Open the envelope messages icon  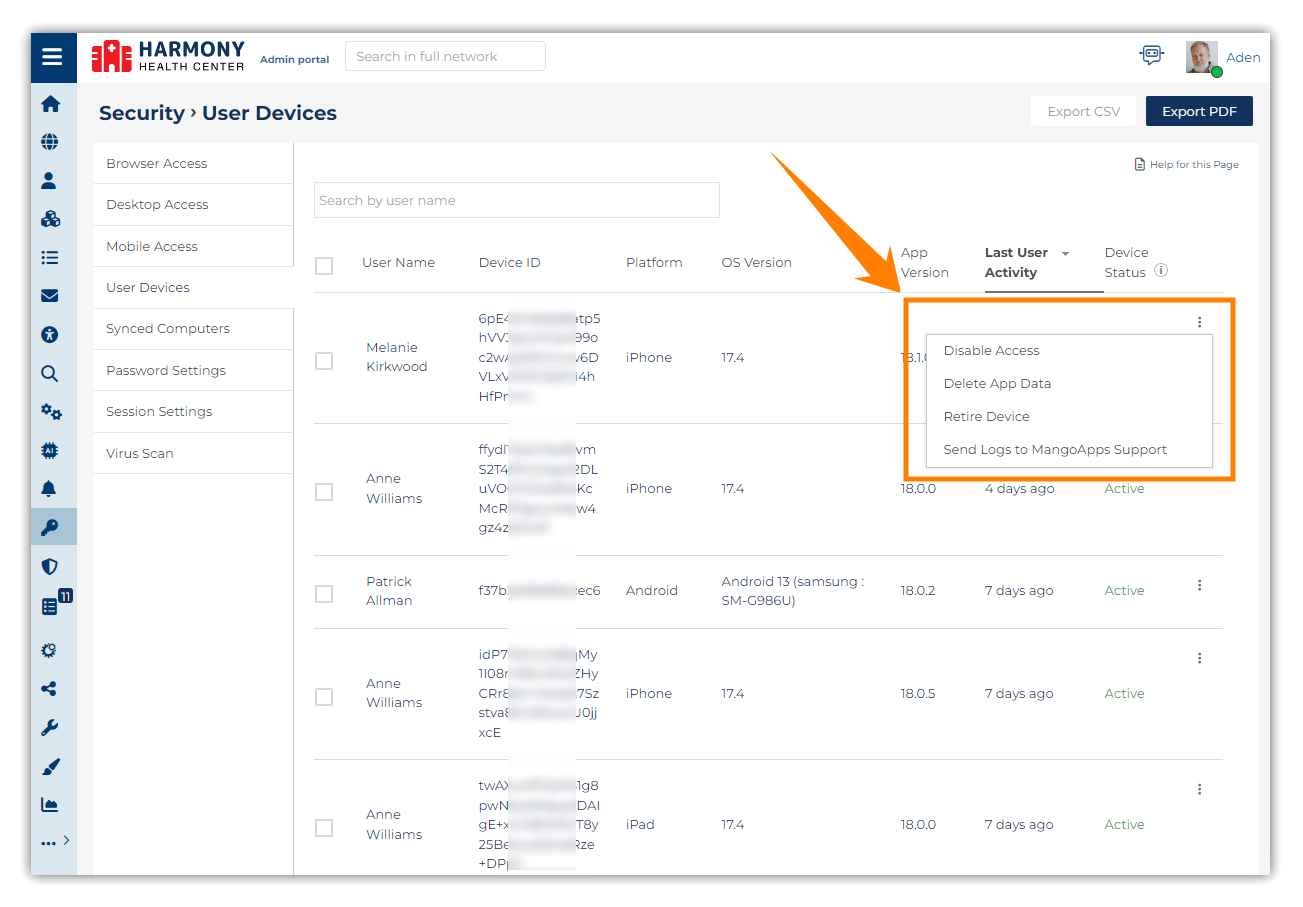coord(50,296)
